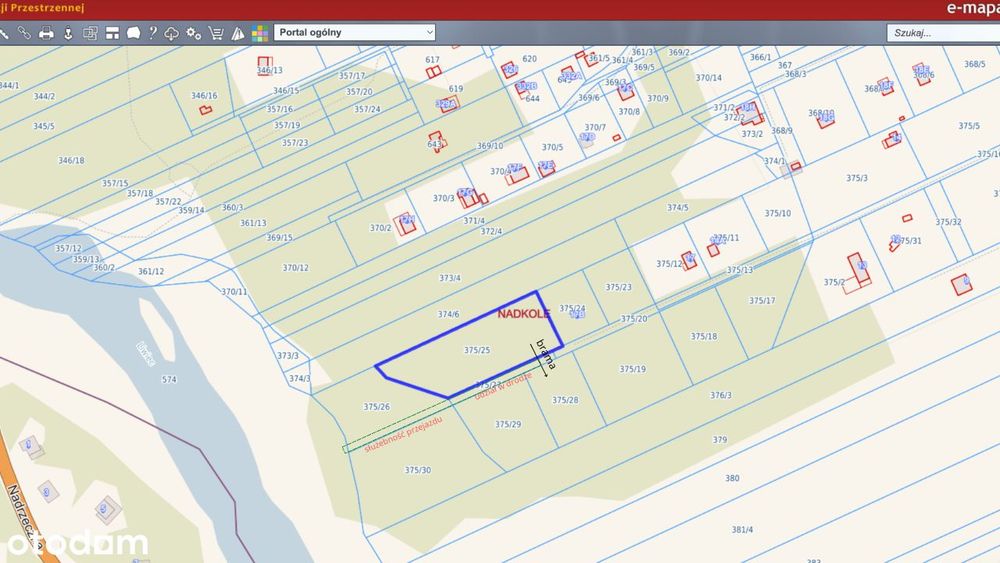Click the e-mapa logo text

(x=973, y=8)
